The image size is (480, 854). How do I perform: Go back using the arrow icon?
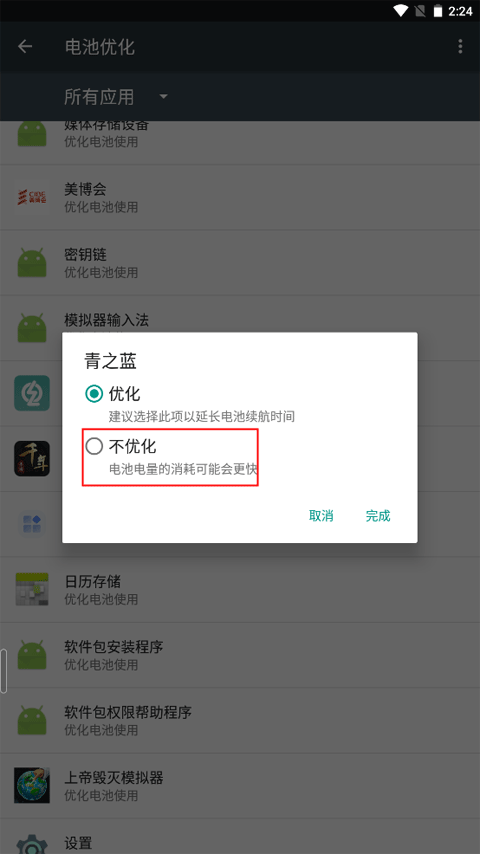click(25, 47)
